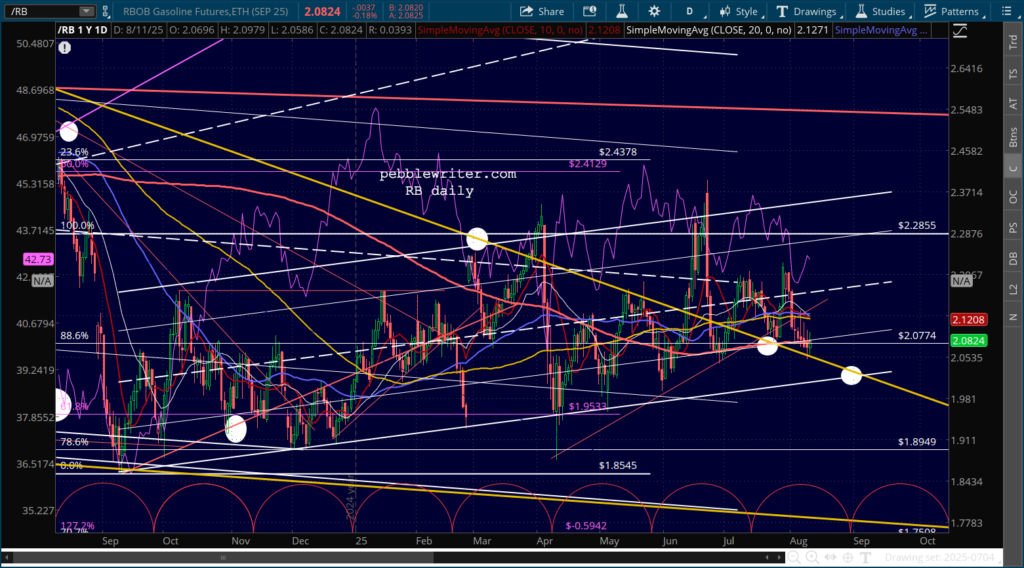Toggle the trend-line chart mode icon
This screenshot has height=568, width=1024.
point(959,31)
